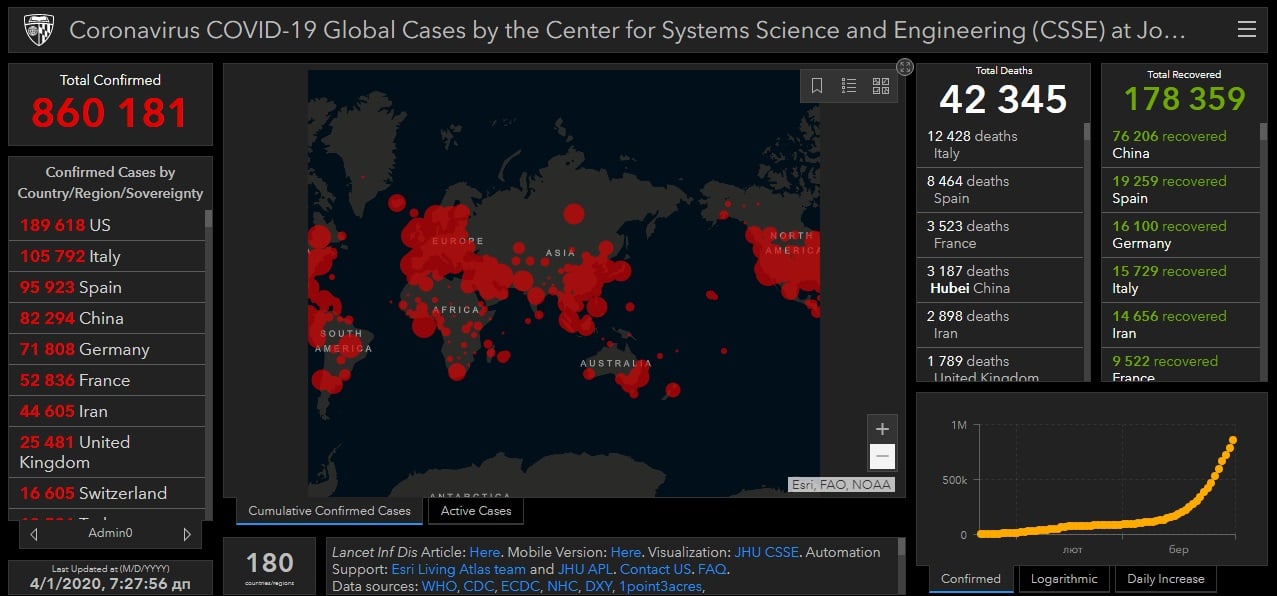1277x596 pixels.
Task: Open the JHU CSSE visualization link
Action: coord(766,552)
